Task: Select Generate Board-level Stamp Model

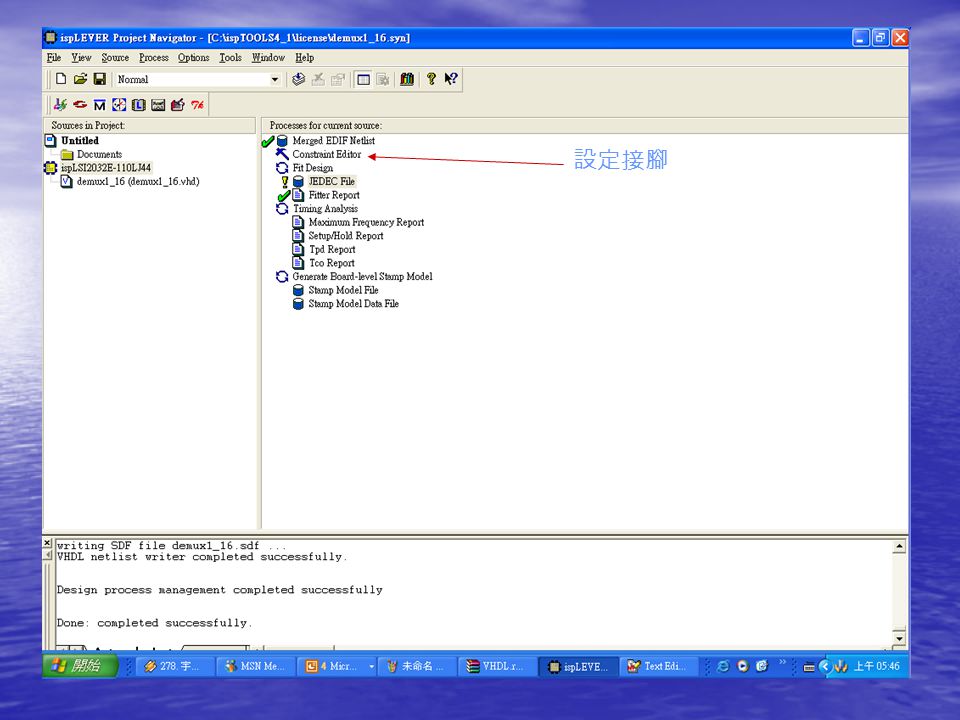Action: coord(362,277)
